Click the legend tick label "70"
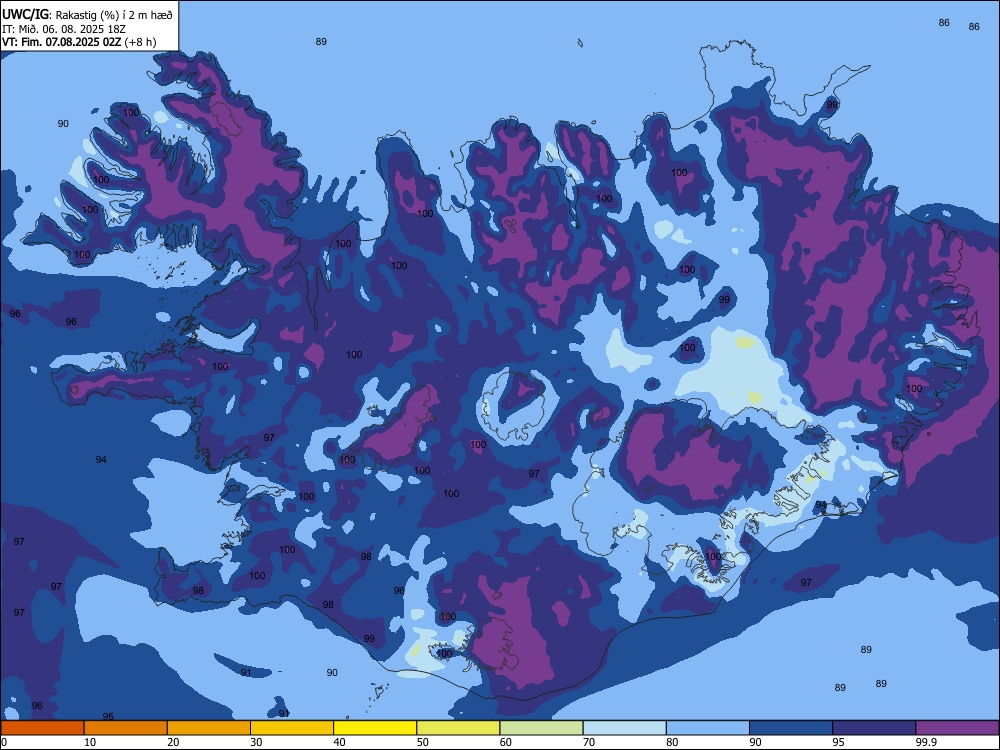This screenshot has height=750, width=1000. point(589,742)
